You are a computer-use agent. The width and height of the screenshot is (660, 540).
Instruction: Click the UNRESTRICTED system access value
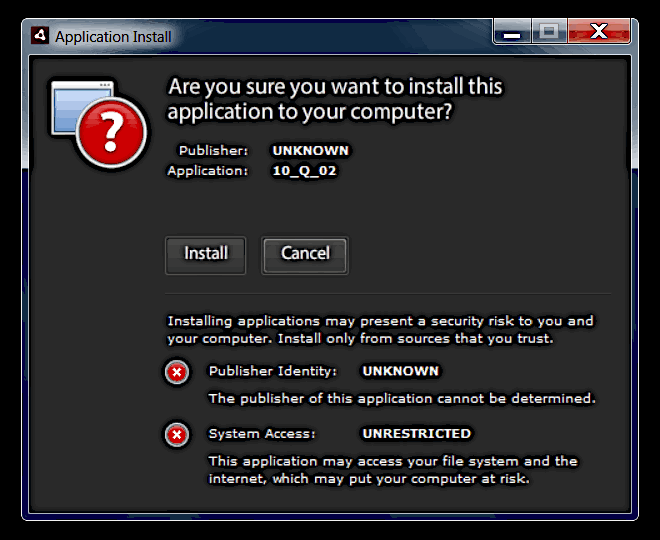(417, 434)
